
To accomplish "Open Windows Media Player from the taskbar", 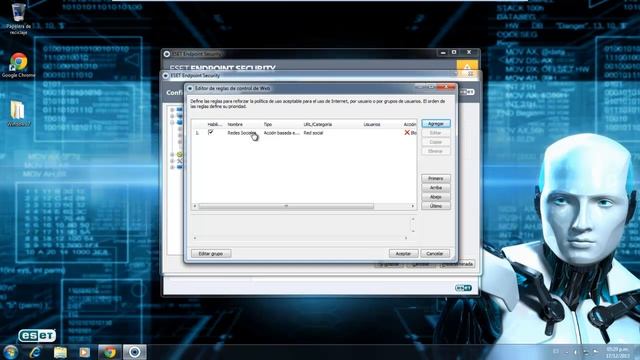I will point(84,352).
